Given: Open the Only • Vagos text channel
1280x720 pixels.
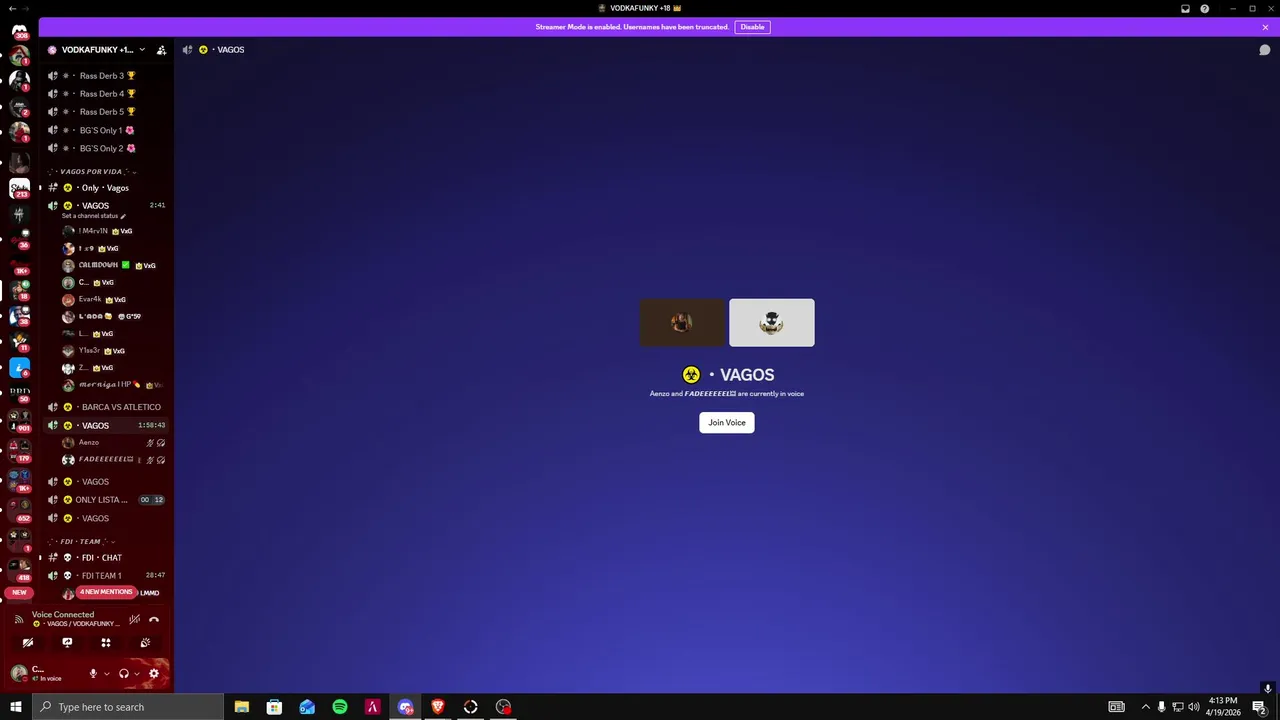Looking at the screenshot, I should pos(105,188).
